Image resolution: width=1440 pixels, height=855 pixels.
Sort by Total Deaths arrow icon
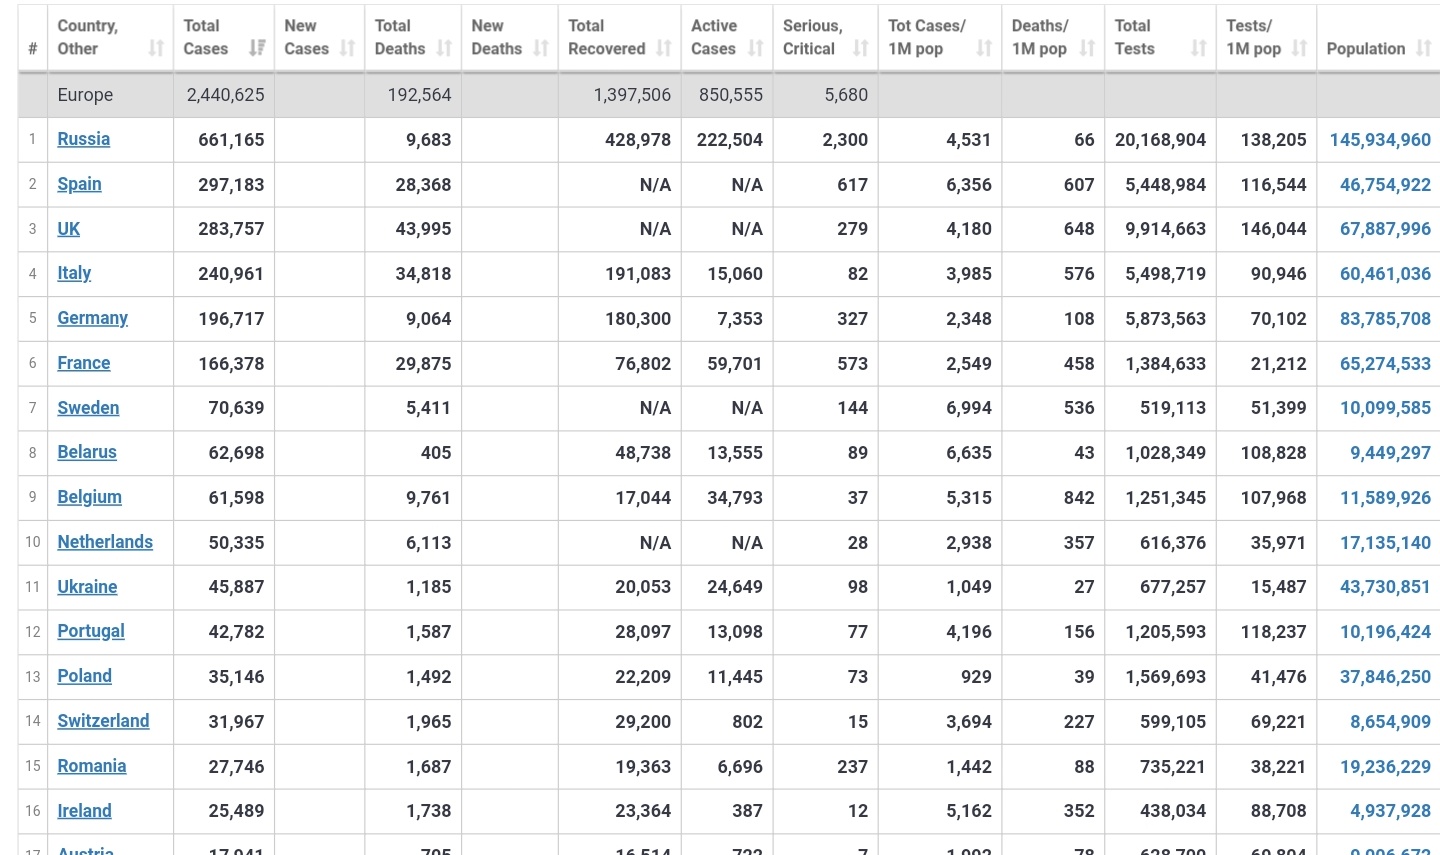pos(444,48)
